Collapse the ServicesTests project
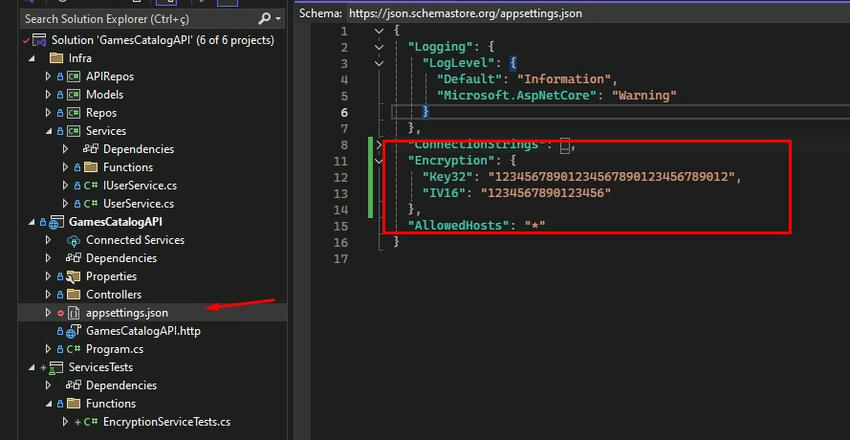Viewport: 850px width, 440px height. [31, 367]
